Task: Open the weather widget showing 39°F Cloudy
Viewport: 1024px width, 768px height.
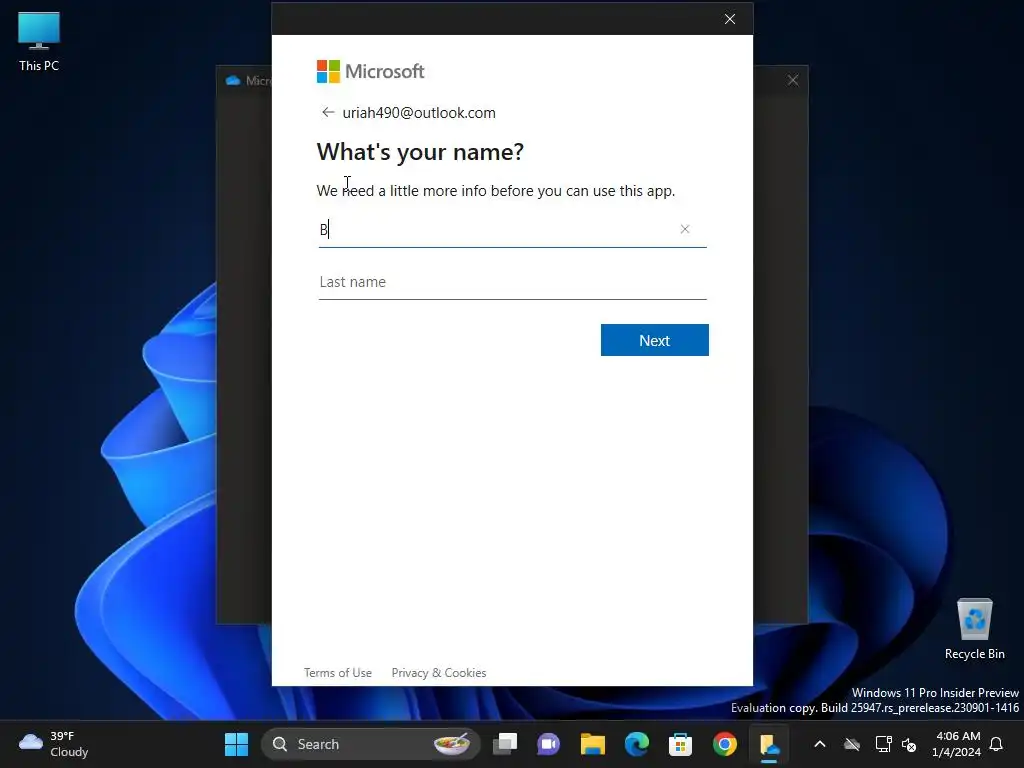Action: point(54,744)
